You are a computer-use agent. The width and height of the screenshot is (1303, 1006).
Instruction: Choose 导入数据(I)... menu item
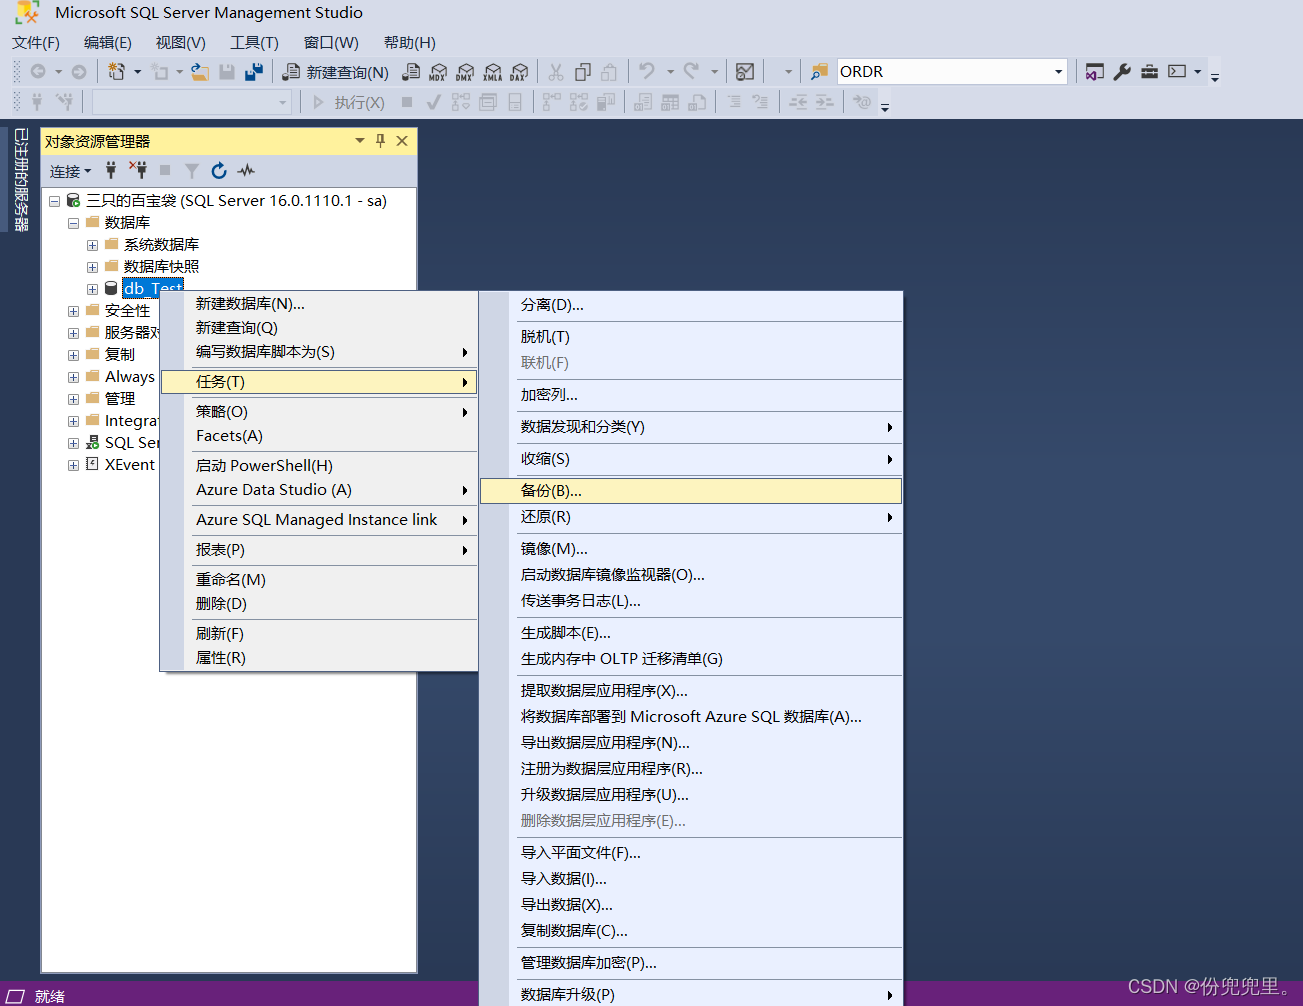691,879
